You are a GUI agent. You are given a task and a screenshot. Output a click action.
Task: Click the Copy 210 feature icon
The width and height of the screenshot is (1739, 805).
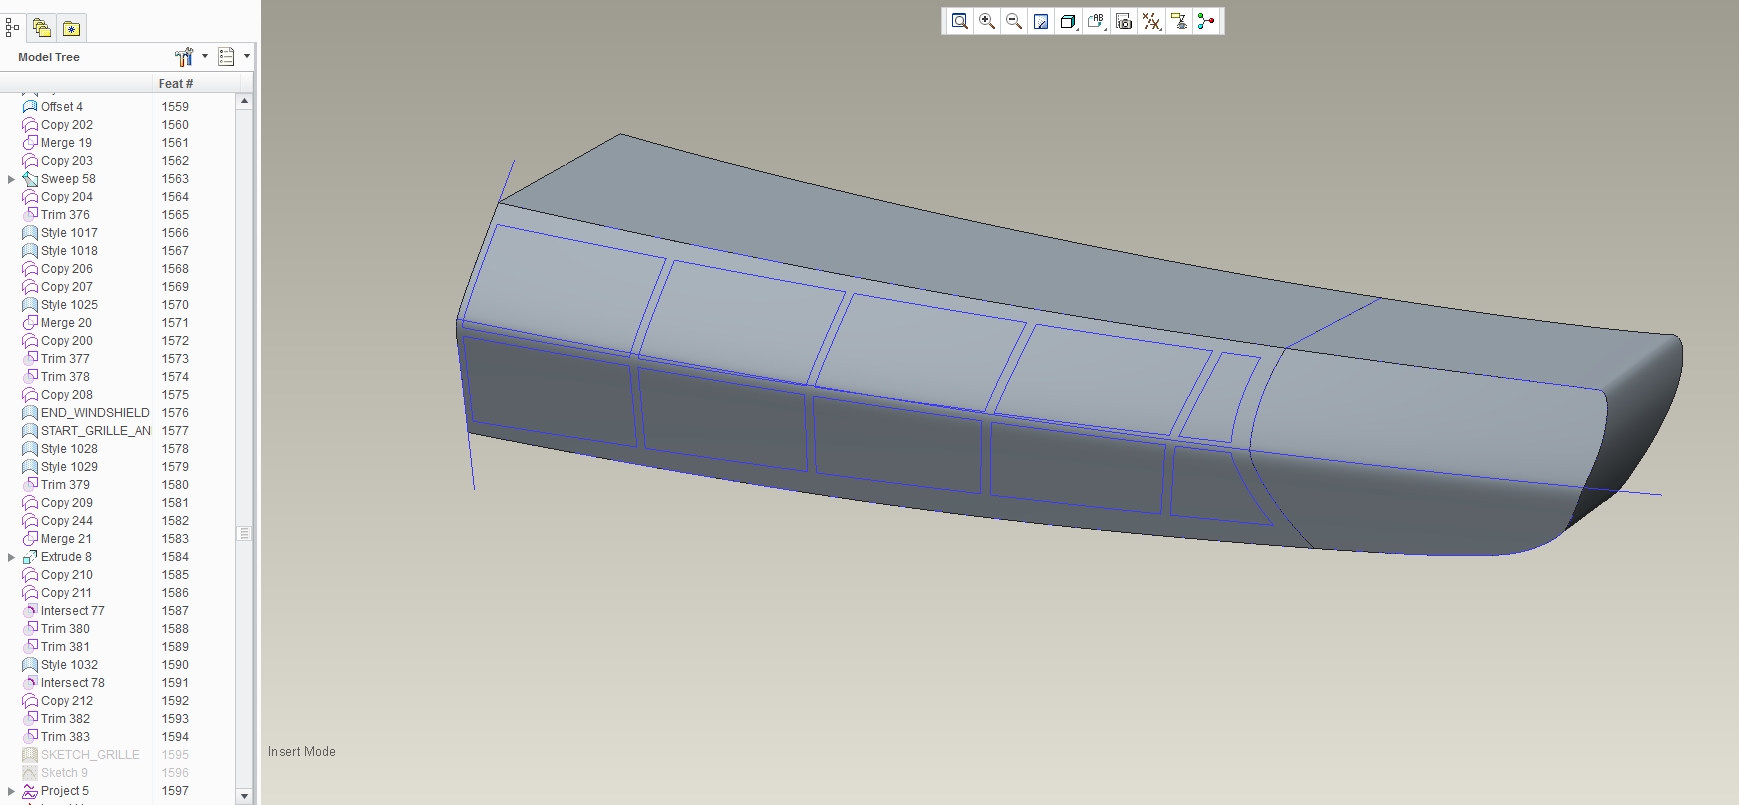tap(30, 575)
